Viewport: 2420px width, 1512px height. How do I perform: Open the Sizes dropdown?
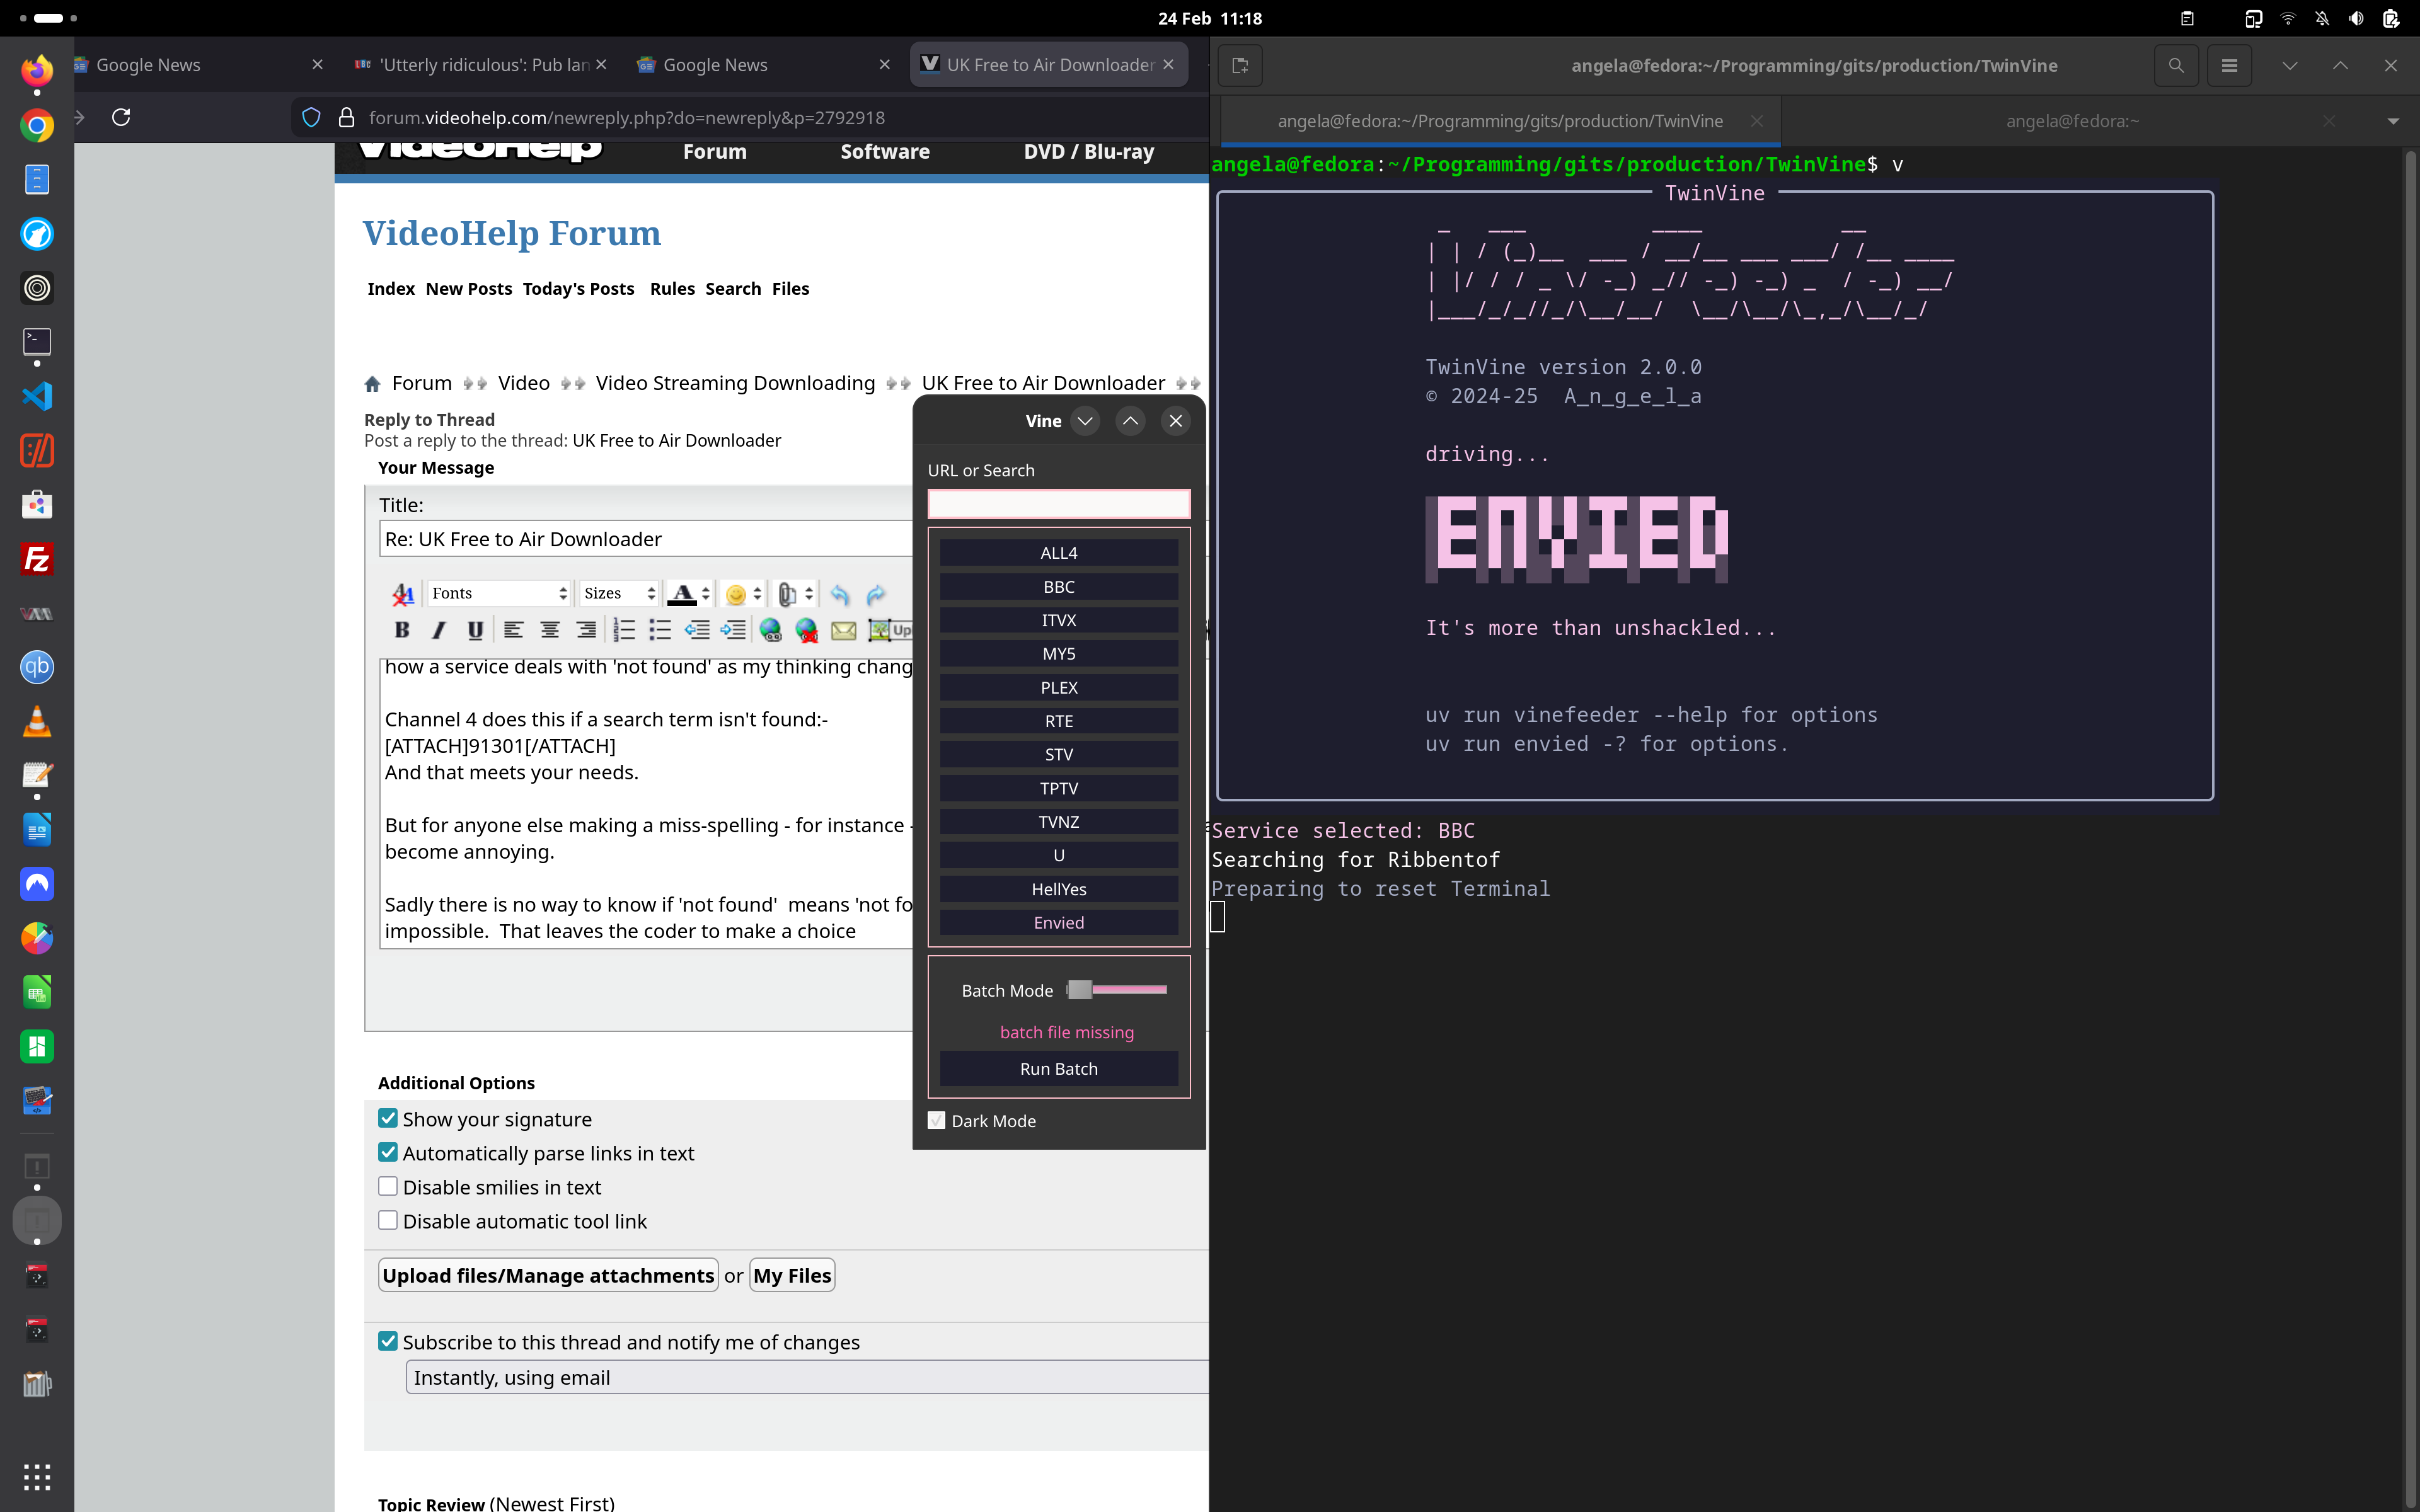point(619,593)
